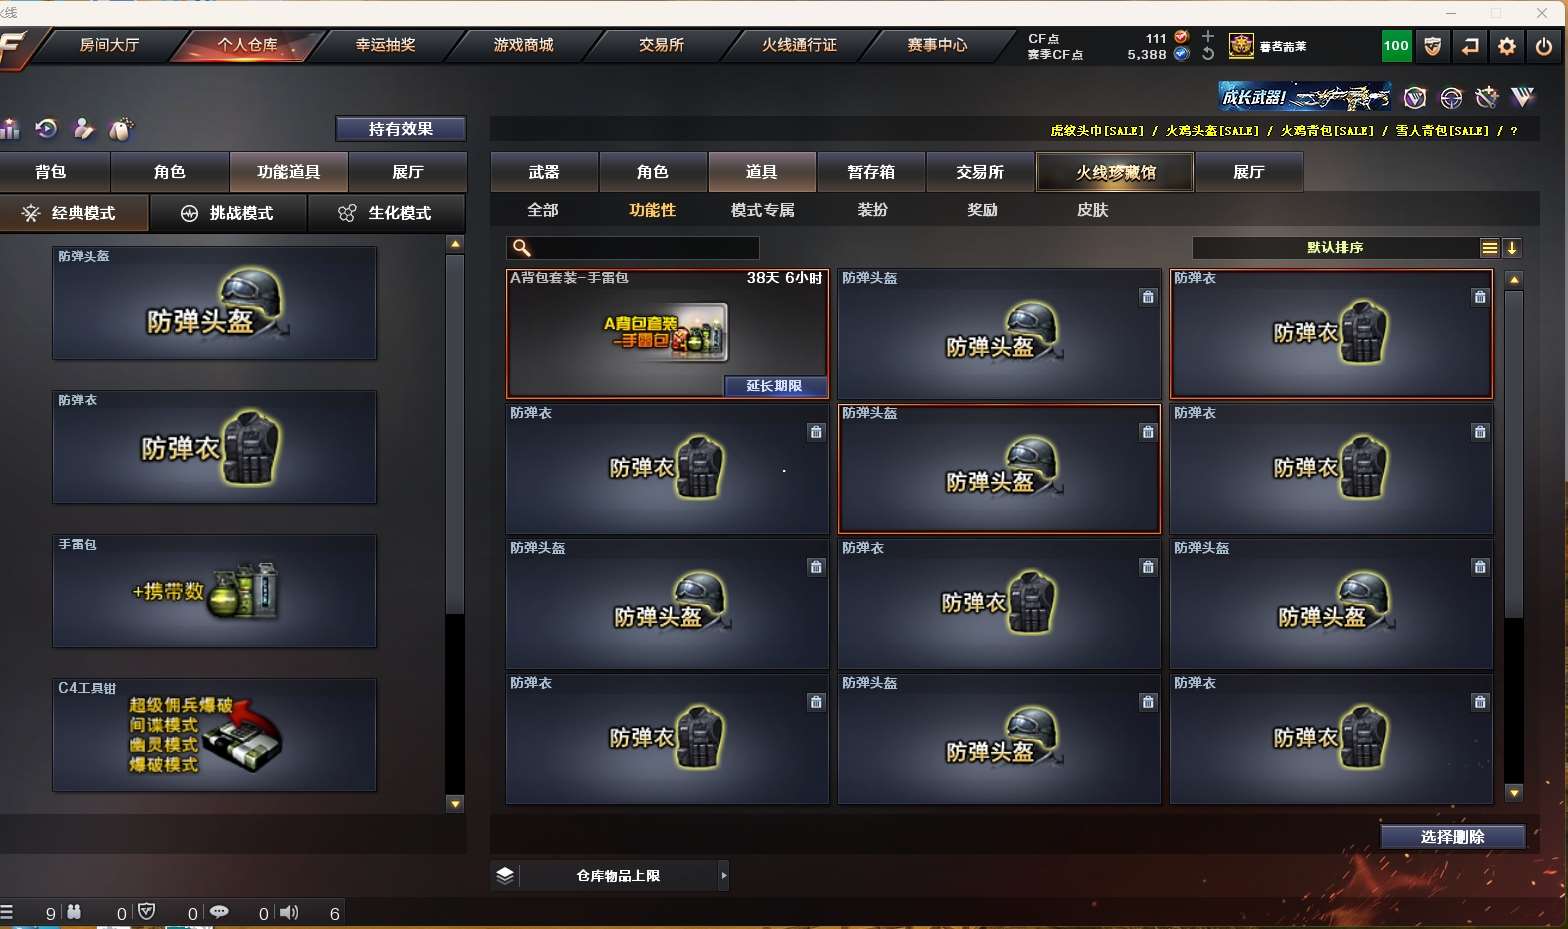Open the settings gear icon
The height and width of the screenshot is (929, 1568).
pos(1507,46)
